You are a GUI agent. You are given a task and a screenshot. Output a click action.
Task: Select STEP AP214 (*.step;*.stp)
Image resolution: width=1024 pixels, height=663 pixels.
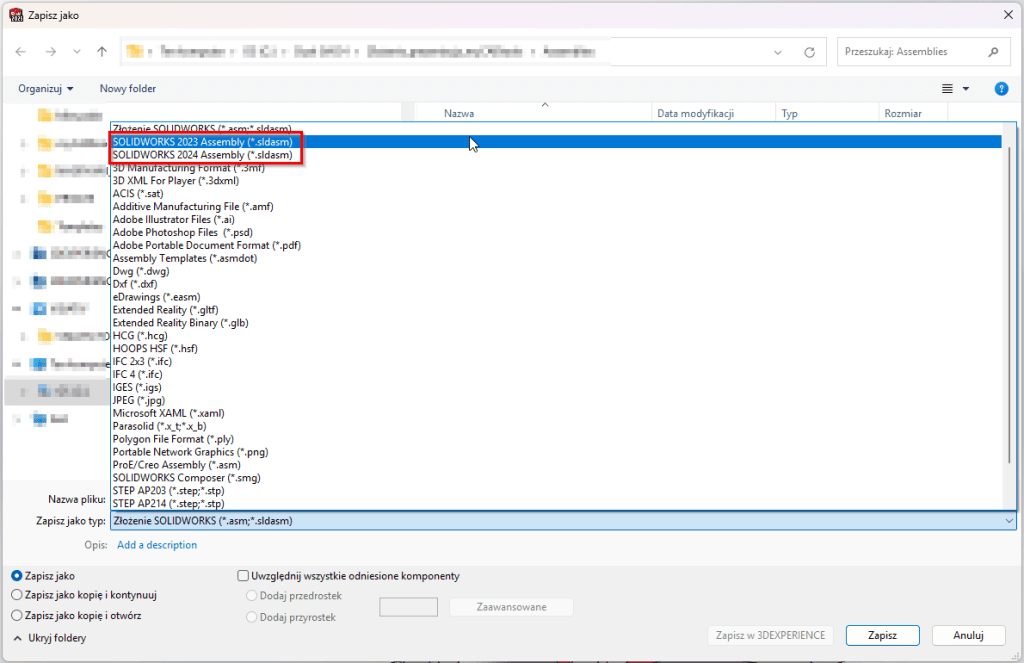[556, 504]
